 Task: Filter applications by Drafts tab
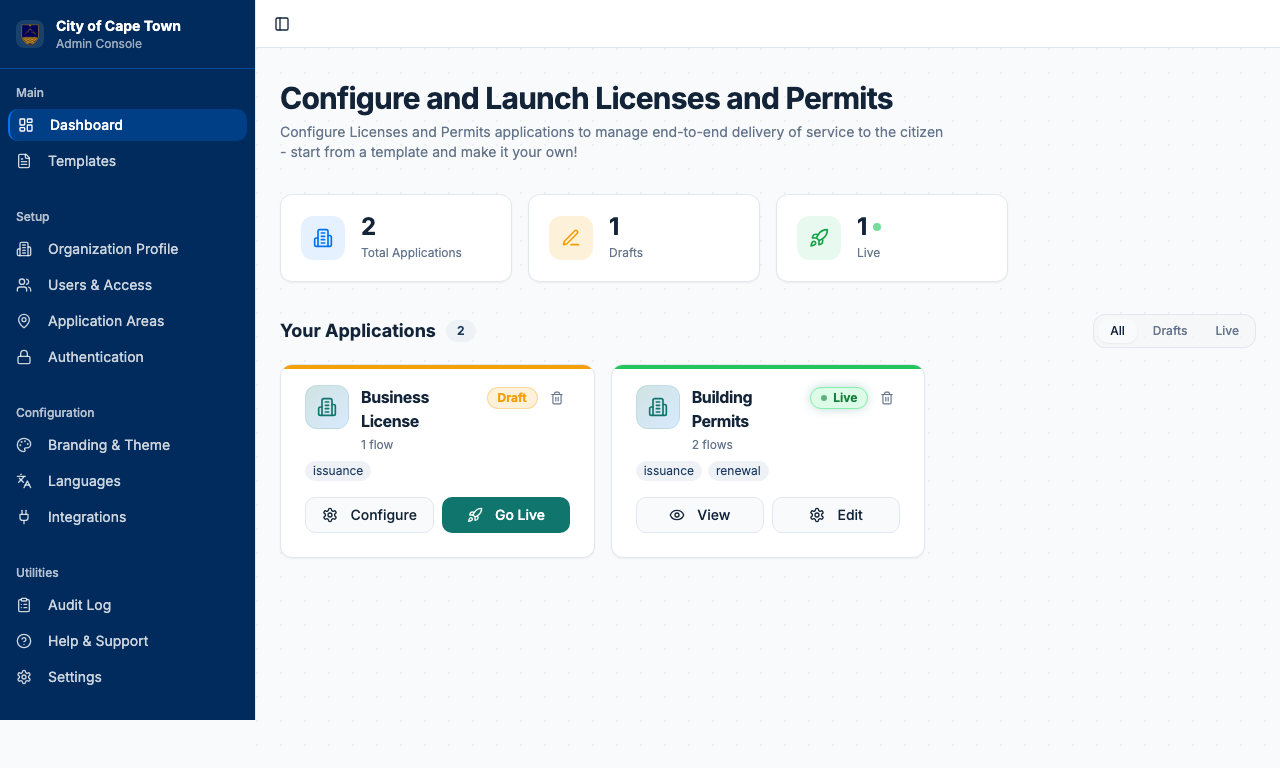[1170, 331]
